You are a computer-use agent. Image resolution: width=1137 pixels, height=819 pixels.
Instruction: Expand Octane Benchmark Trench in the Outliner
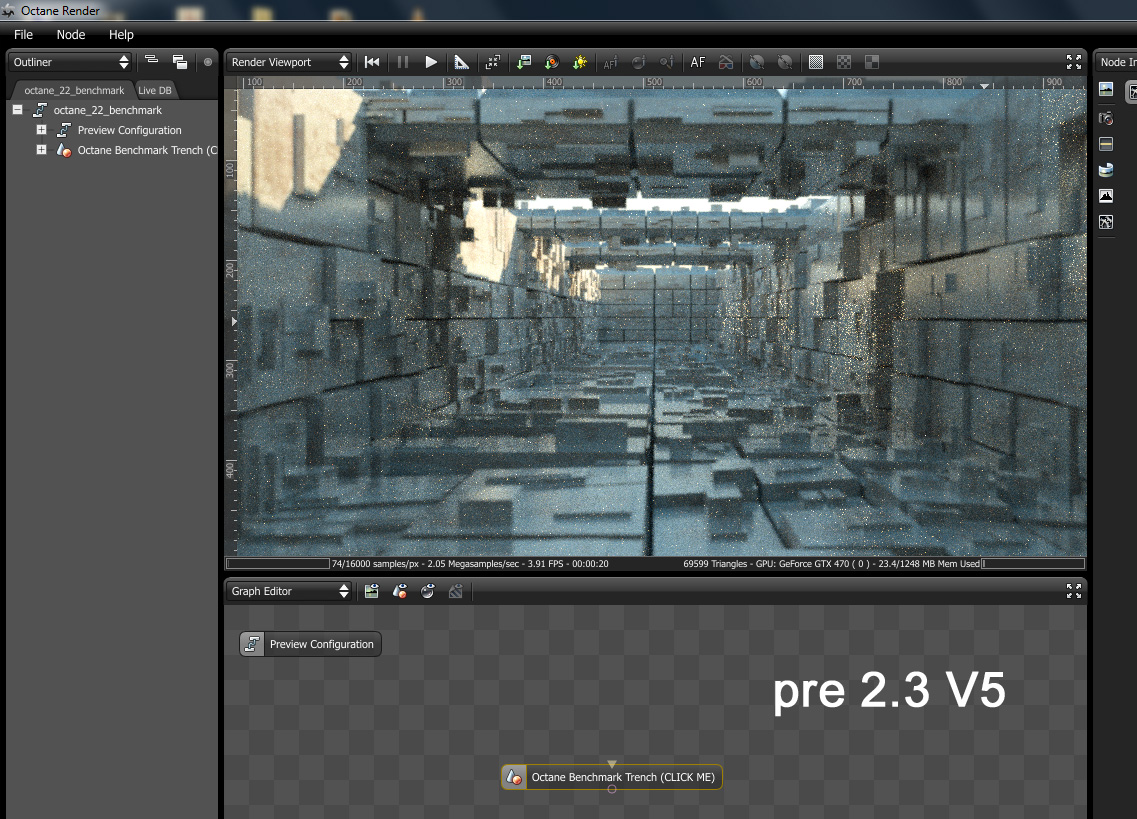(x=41, y=150)
